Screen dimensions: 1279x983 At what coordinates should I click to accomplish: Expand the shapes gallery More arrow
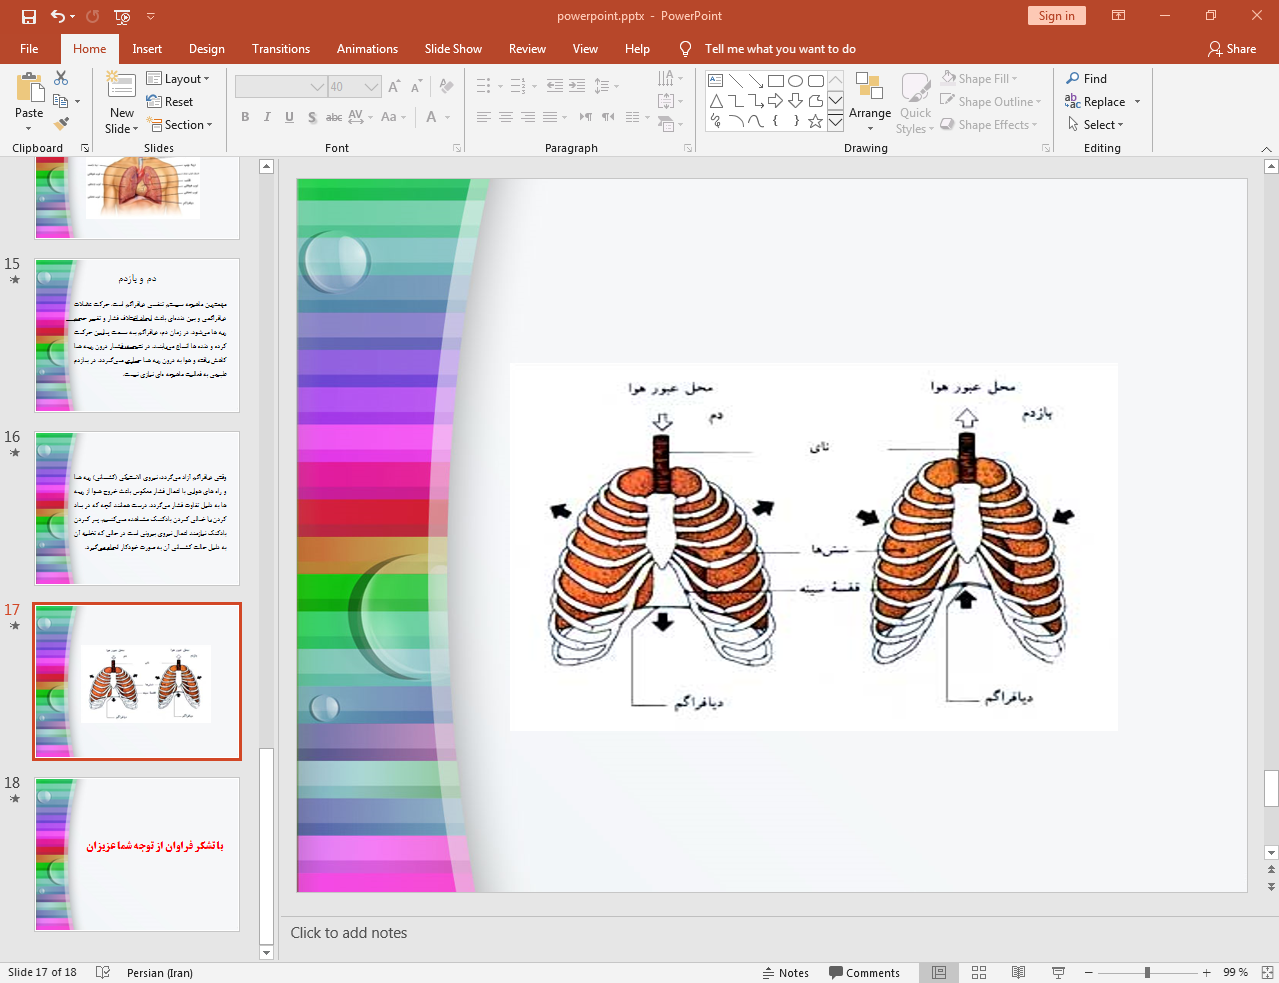(x=835, y=122)
